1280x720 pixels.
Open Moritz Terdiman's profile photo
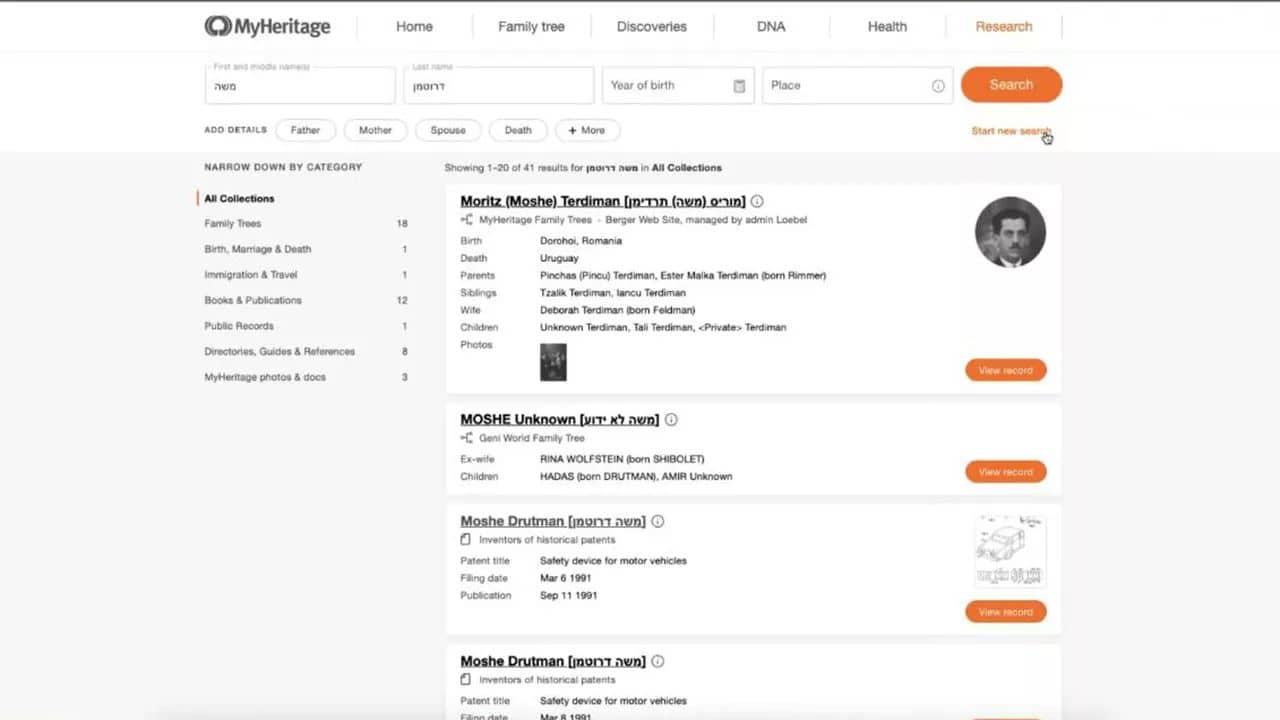click(1010, 232)
